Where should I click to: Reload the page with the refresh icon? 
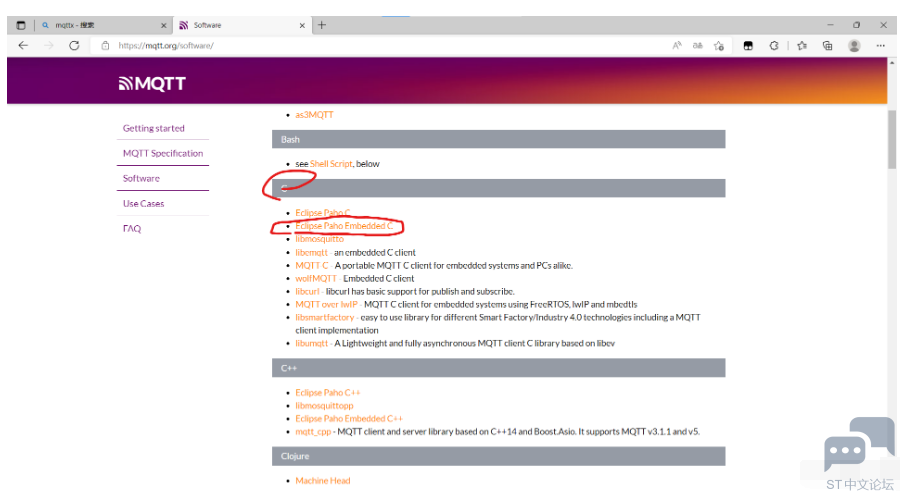[74, 46]
